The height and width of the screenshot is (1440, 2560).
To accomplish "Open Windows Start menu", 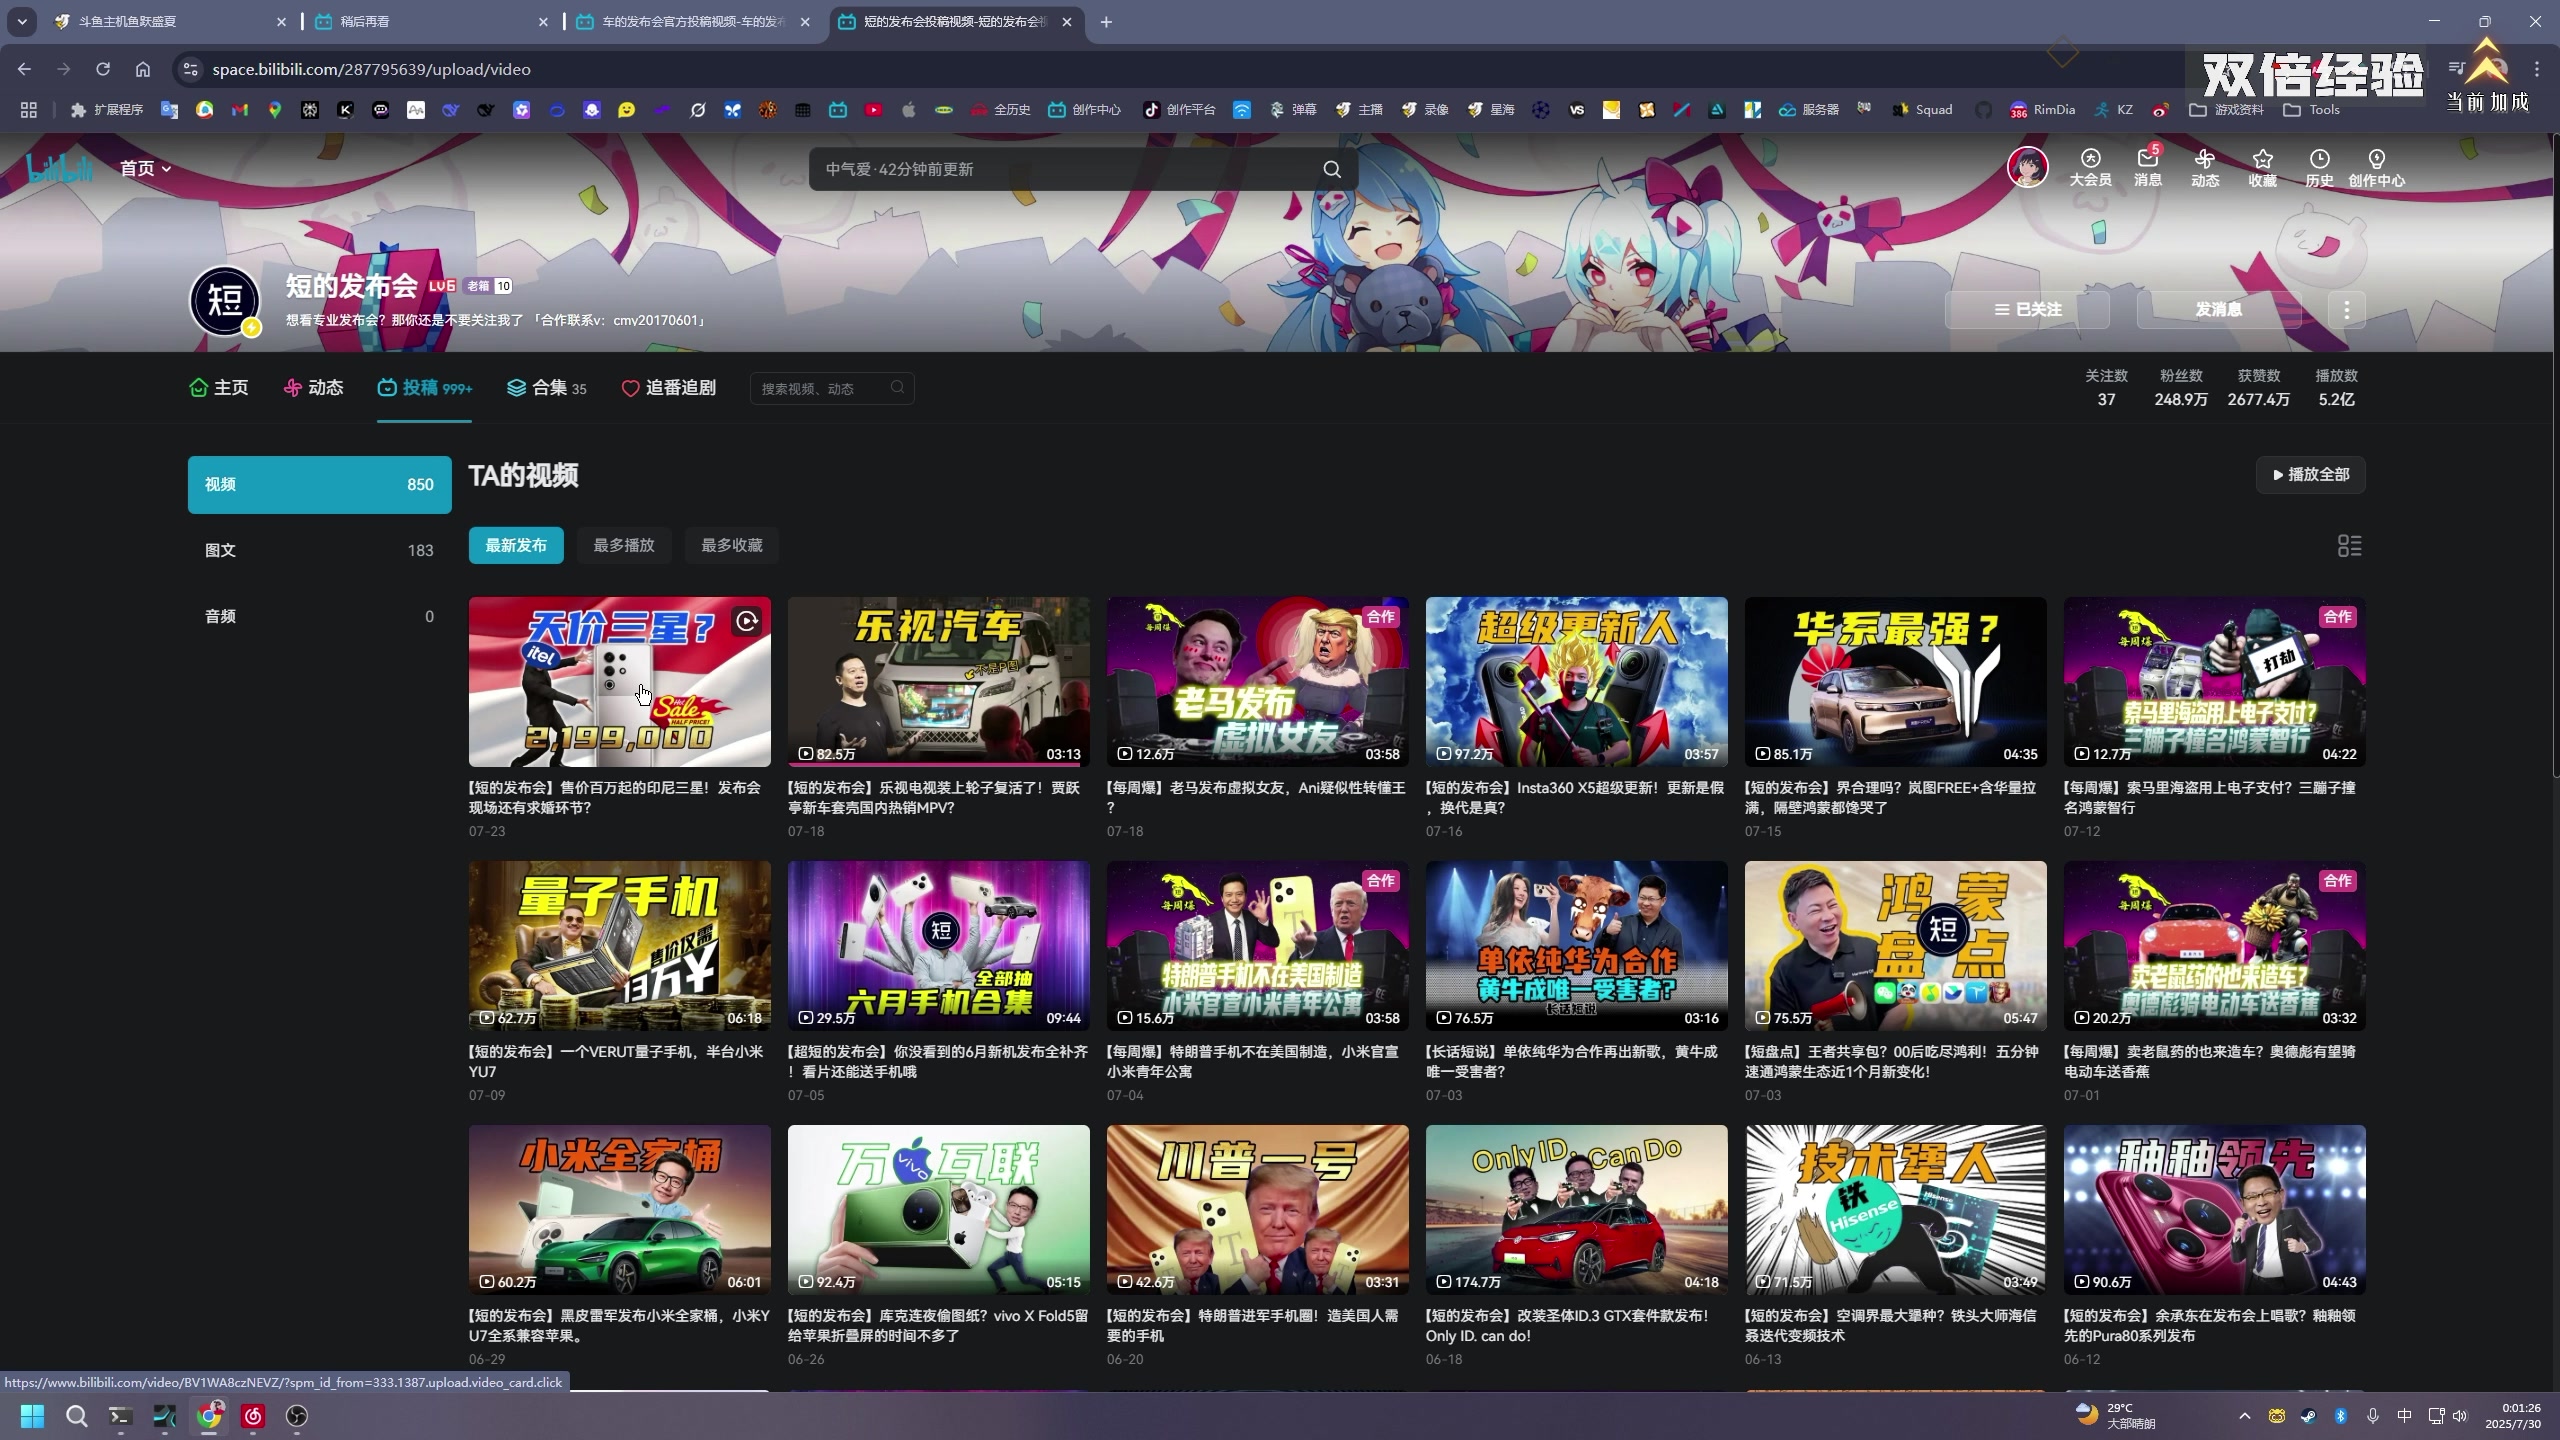I will [x=32, y=1416].
